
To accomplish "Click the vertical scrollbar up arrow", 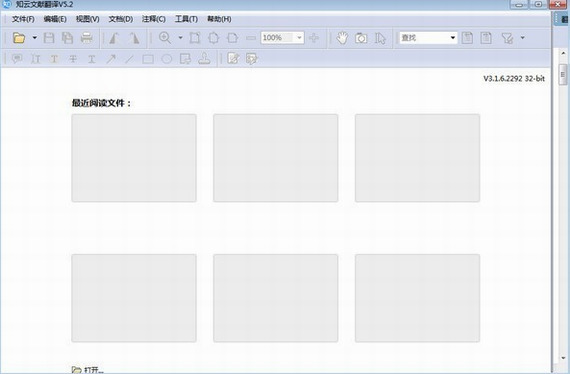I will click(563, 53).
